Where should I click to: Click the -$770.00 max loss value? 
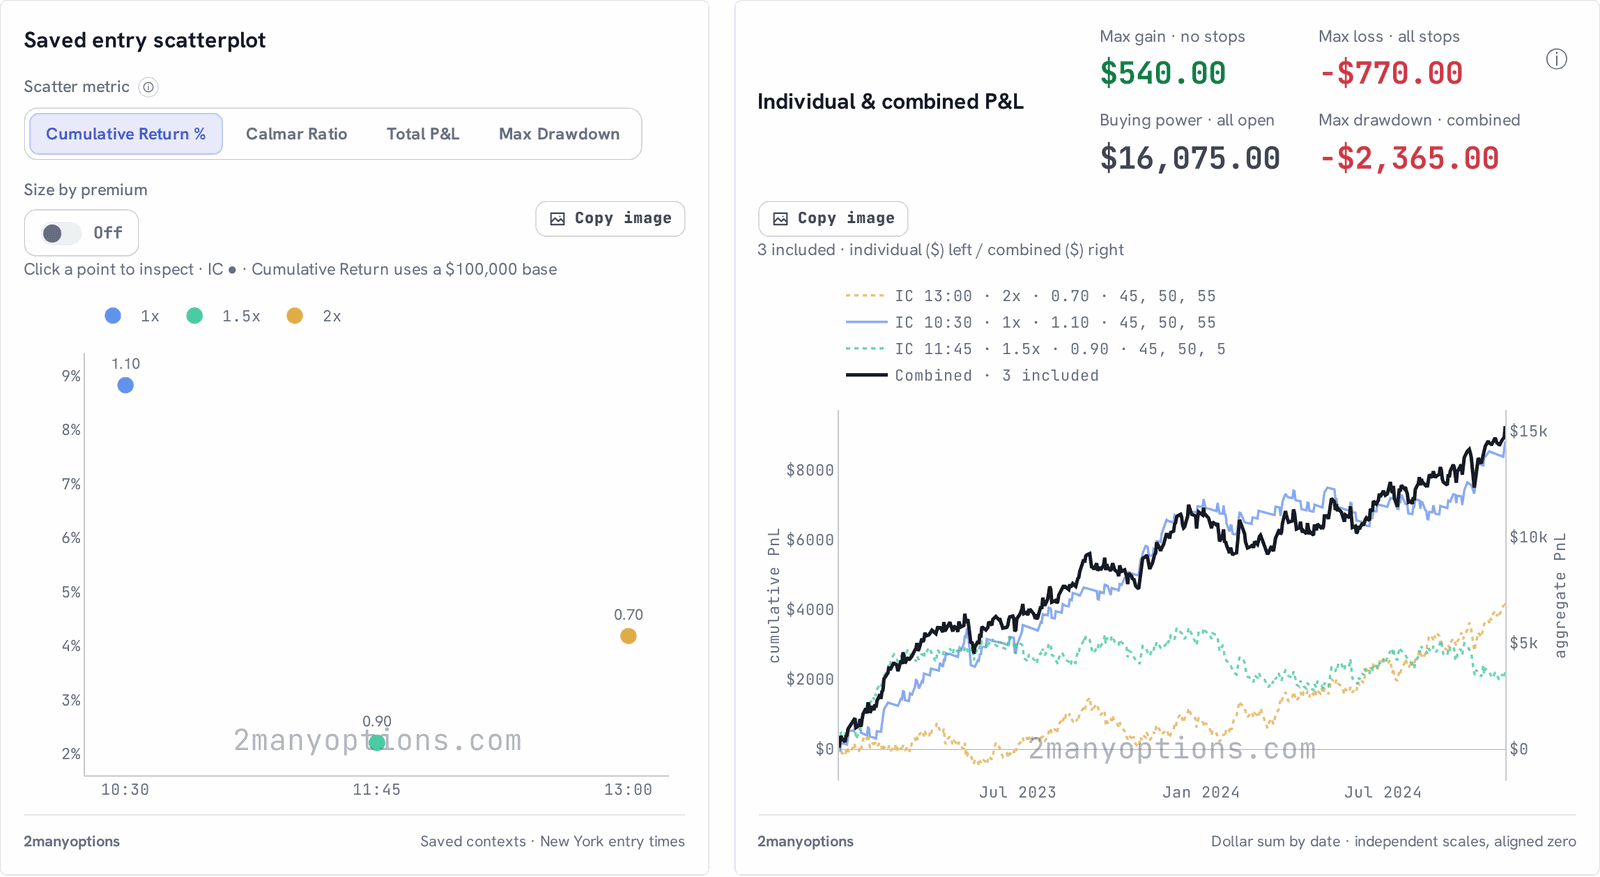1391,73
